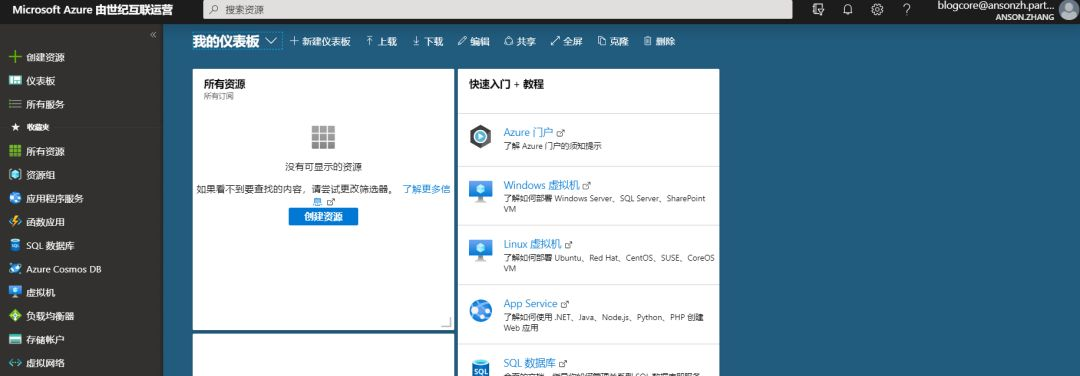Open the SQL 数据库 tutorial link
1080x376 pixels.
[x=530, y=363]
